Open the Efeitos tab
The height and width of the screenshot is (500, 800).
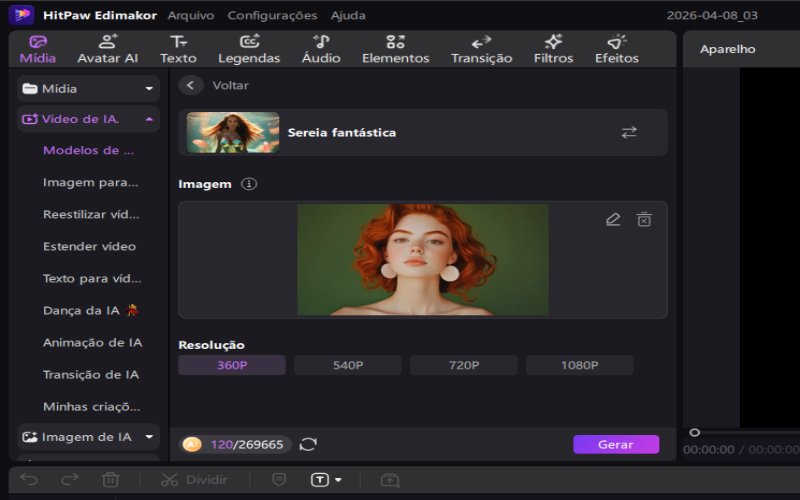616,49
